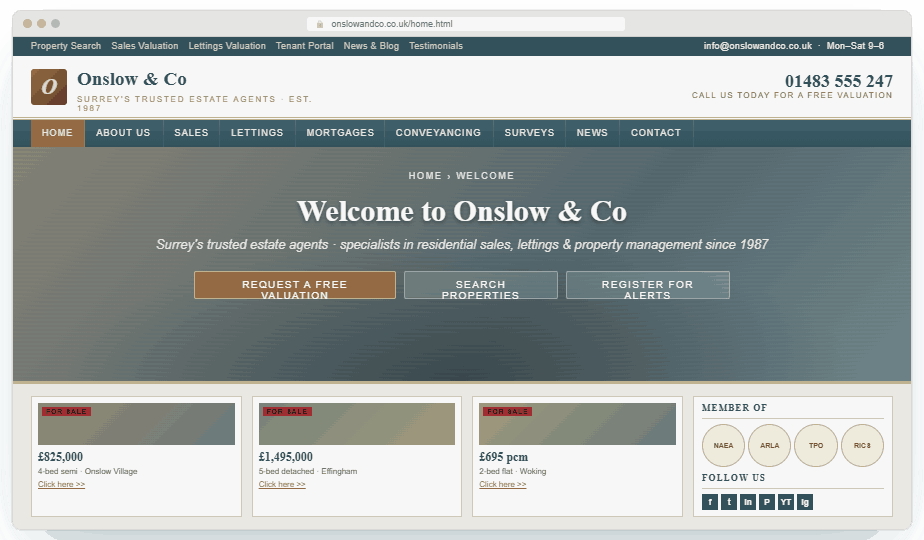Click the Member Of heading
Image resolution: width=924 pixels, height=540 pixels.
[734, 407]
